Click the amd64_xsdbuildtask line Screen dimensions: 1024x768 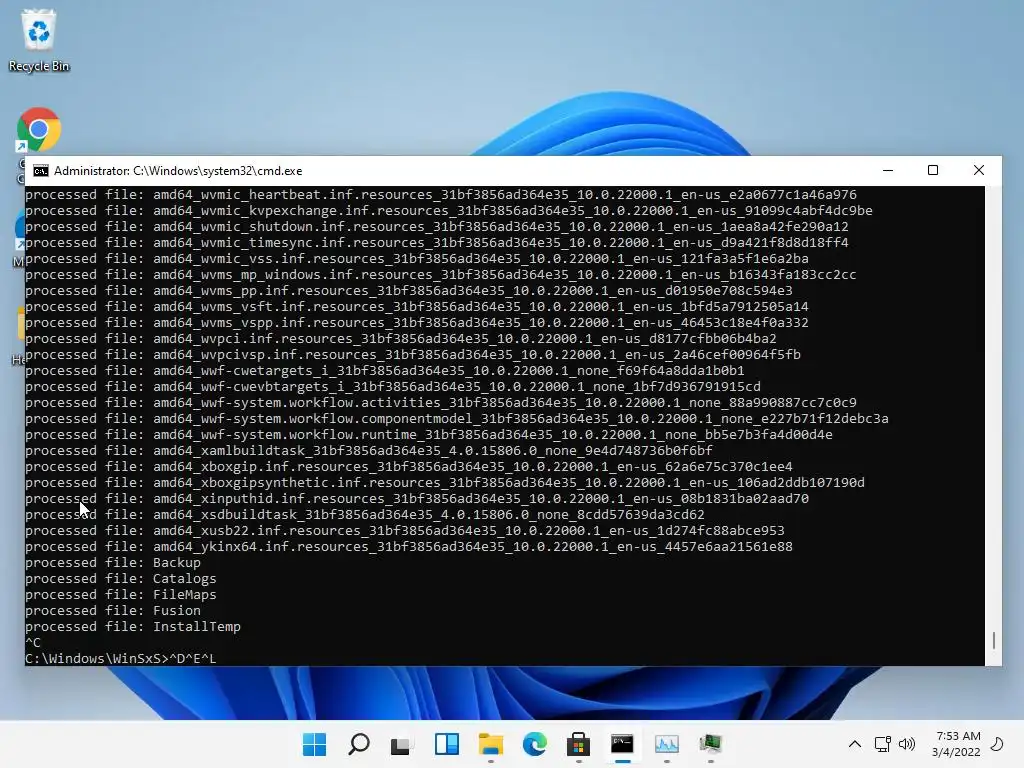365,515
